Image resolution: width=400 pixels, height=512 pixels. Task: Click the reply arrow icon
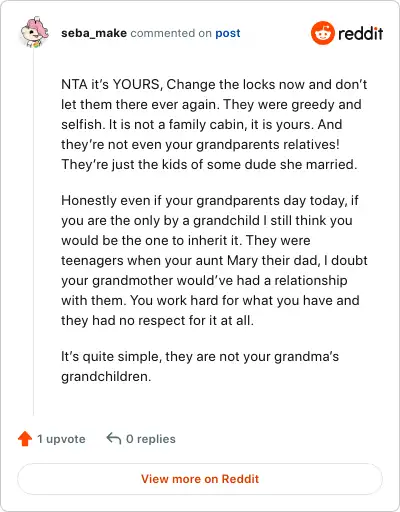click(114, 438)
